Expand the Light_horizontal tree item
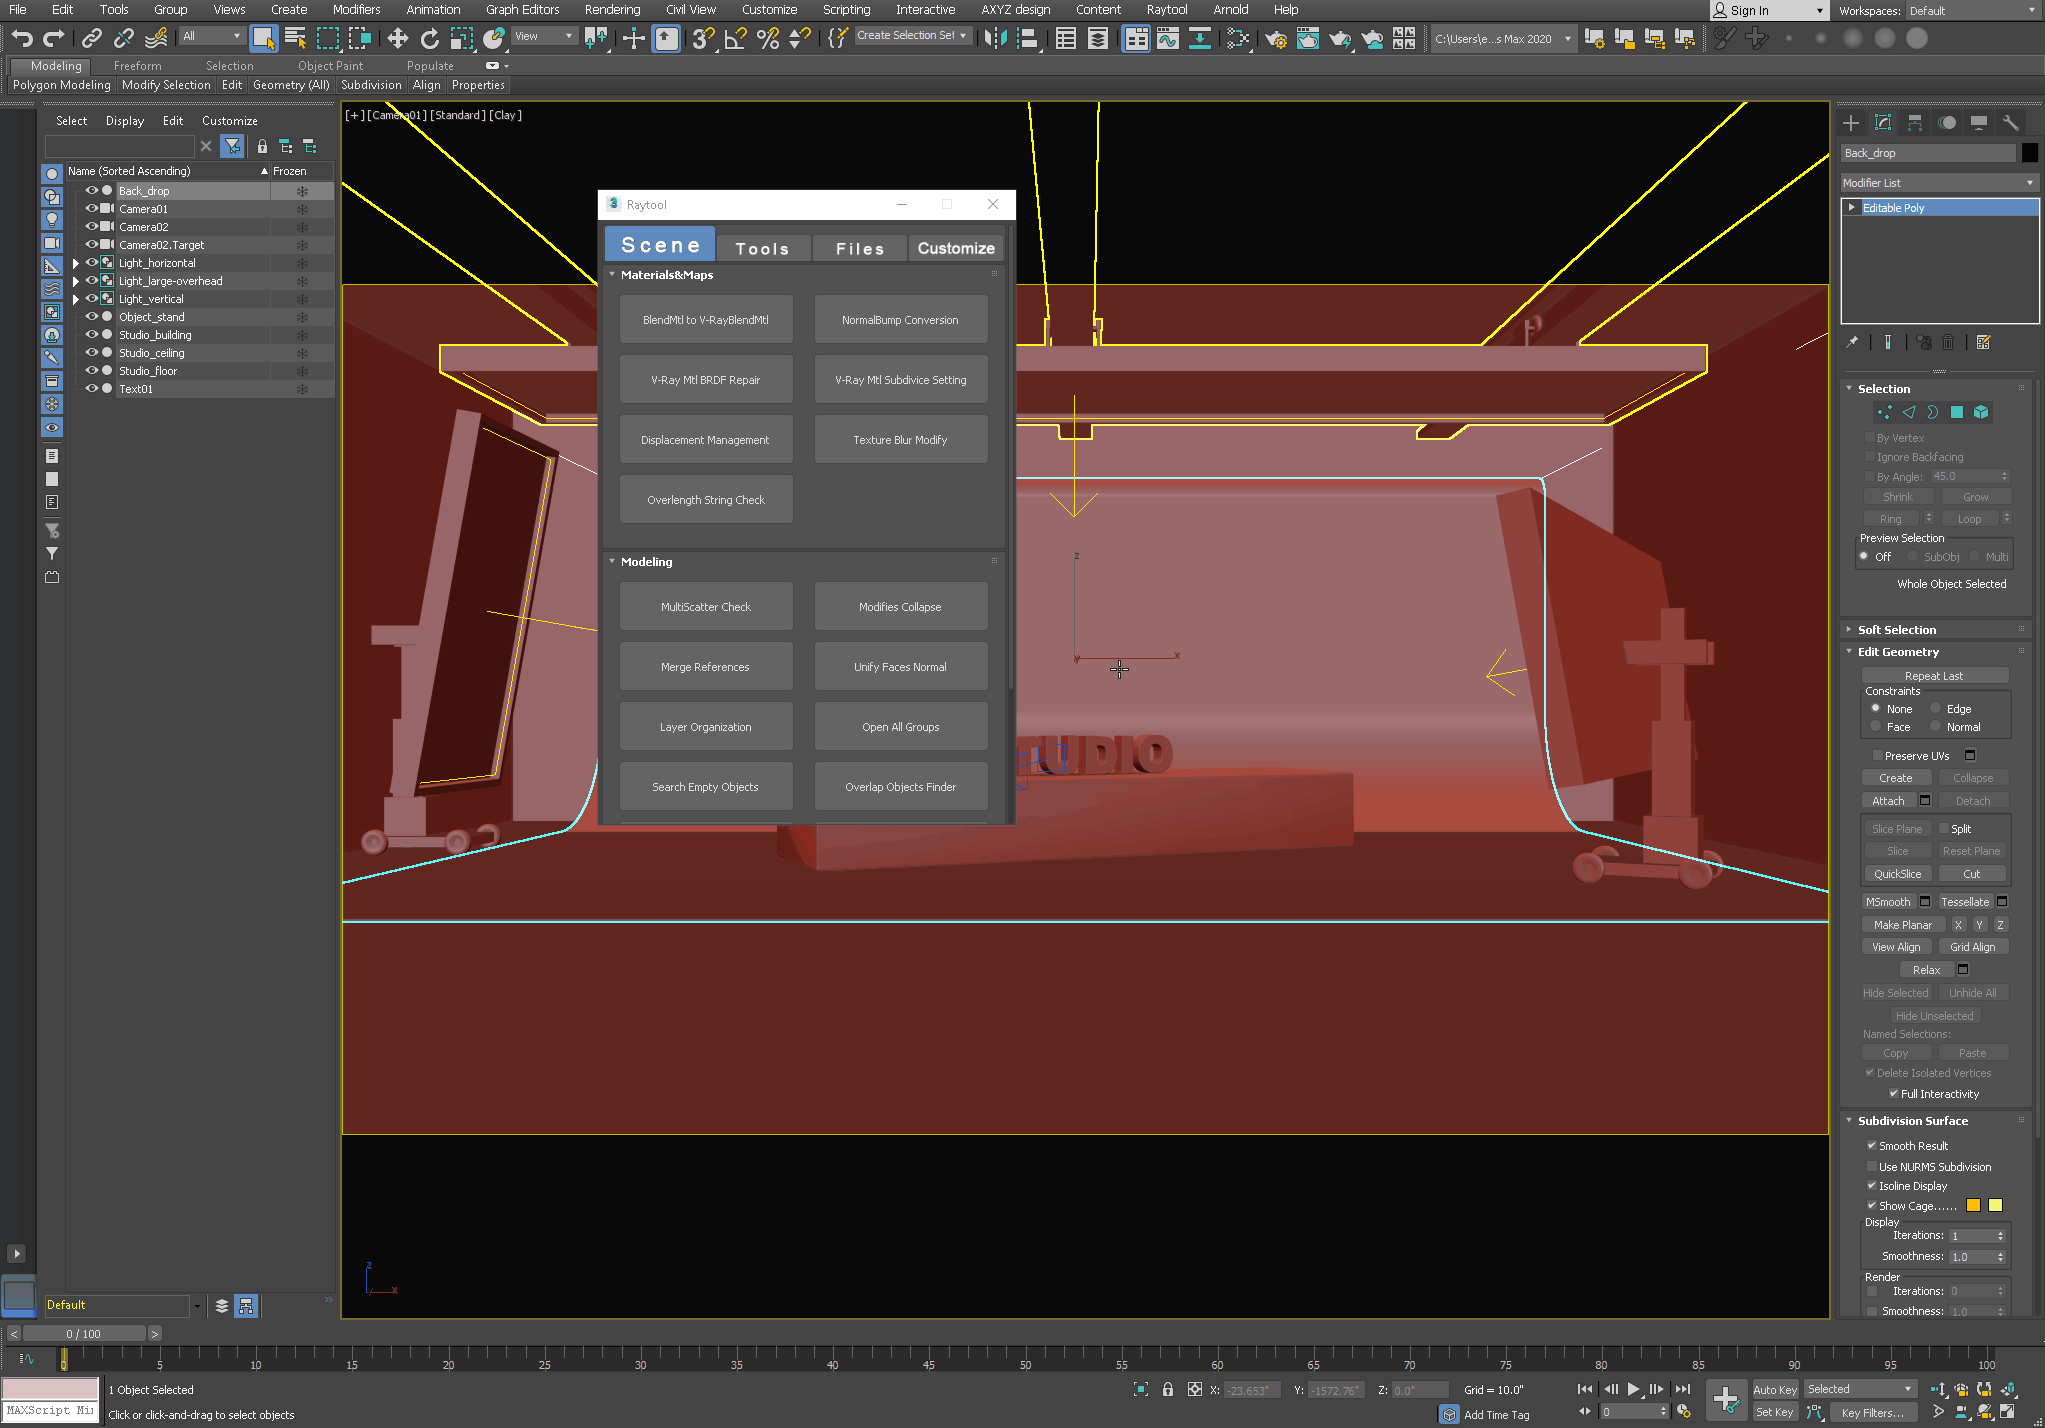Viewport: 2045px width, 1428px height. (x=76, y=263)
